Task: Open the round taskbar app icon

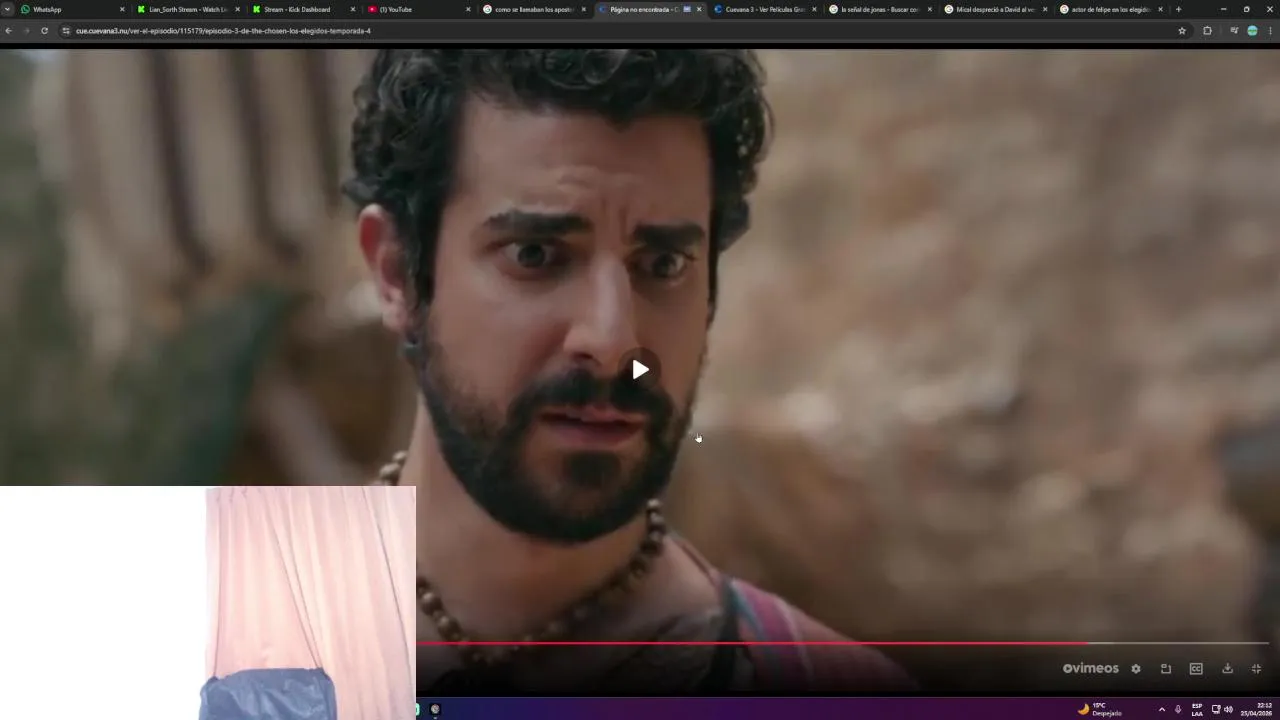Action: 435,709
